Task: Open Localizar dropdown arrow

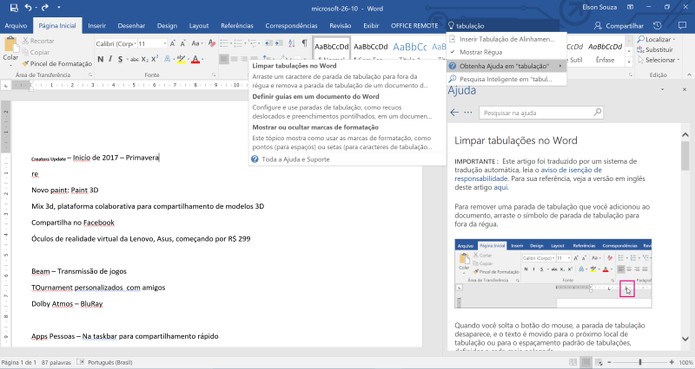Action: pos(674,40)
